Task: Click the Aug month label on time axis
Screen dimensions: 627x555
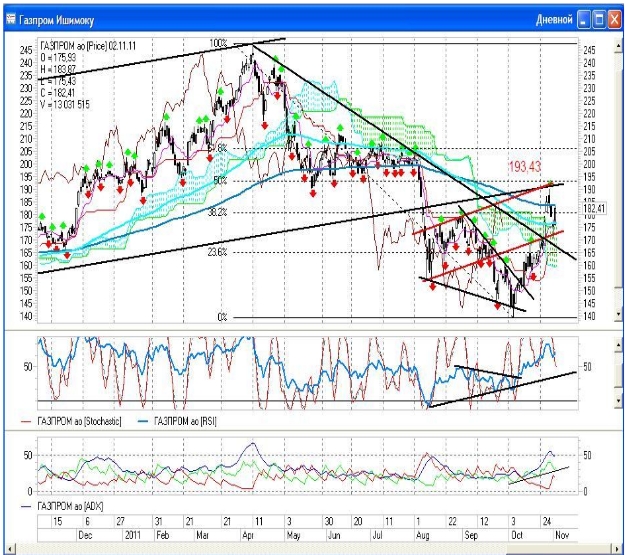Action: [422, 535]
